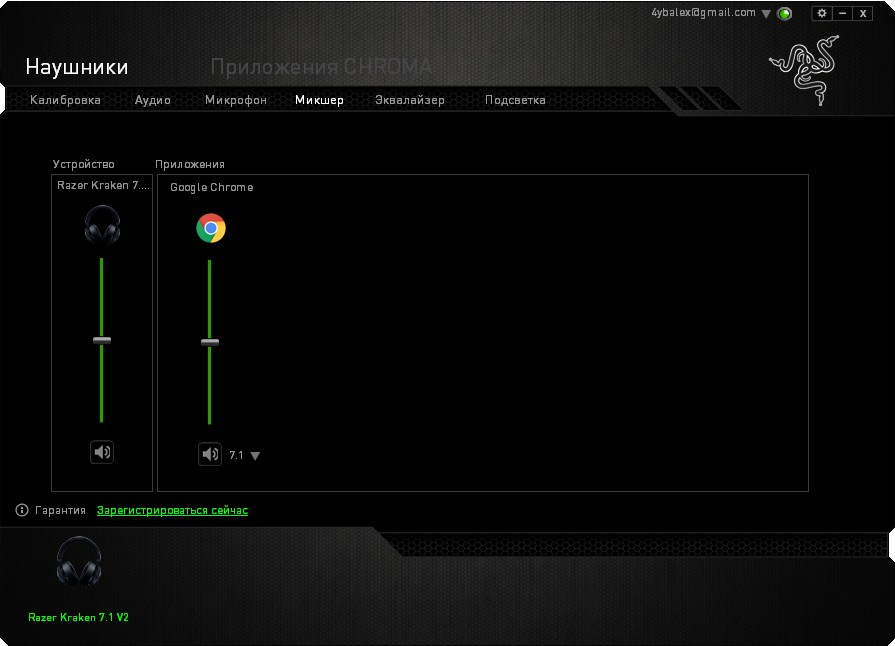This screenshot has height=646, width=895.
Task: Click the green online status indicator
Action: click(x=785, y=14)
